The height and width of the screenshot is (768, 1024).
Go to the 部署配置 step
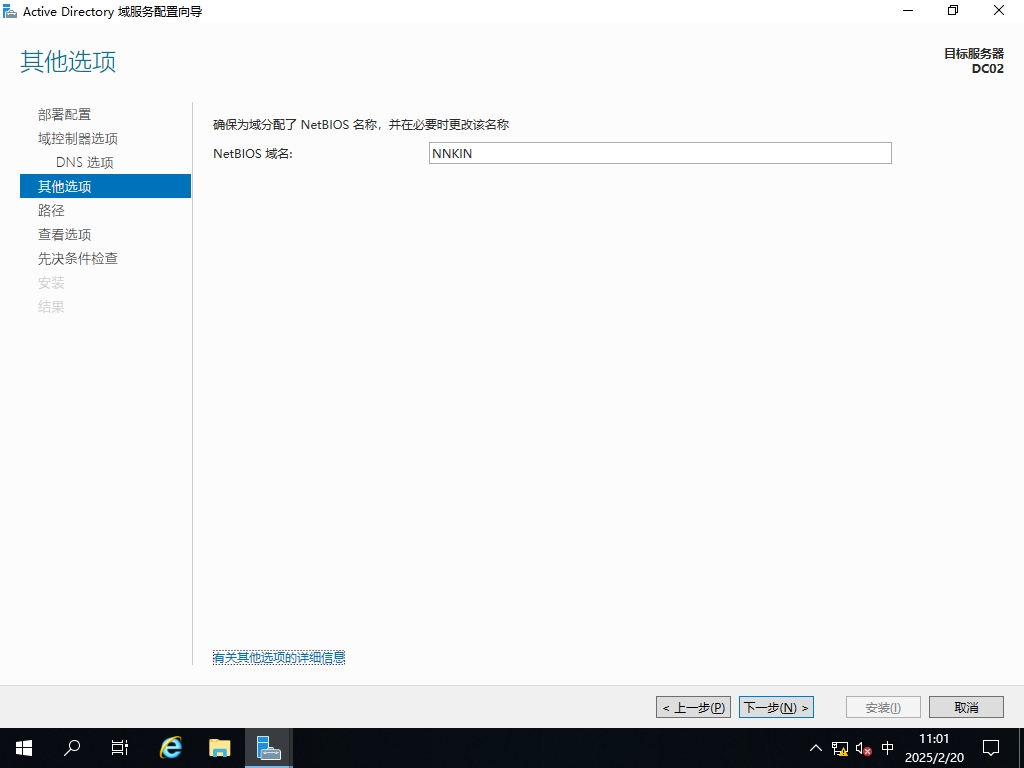point(64,115)
